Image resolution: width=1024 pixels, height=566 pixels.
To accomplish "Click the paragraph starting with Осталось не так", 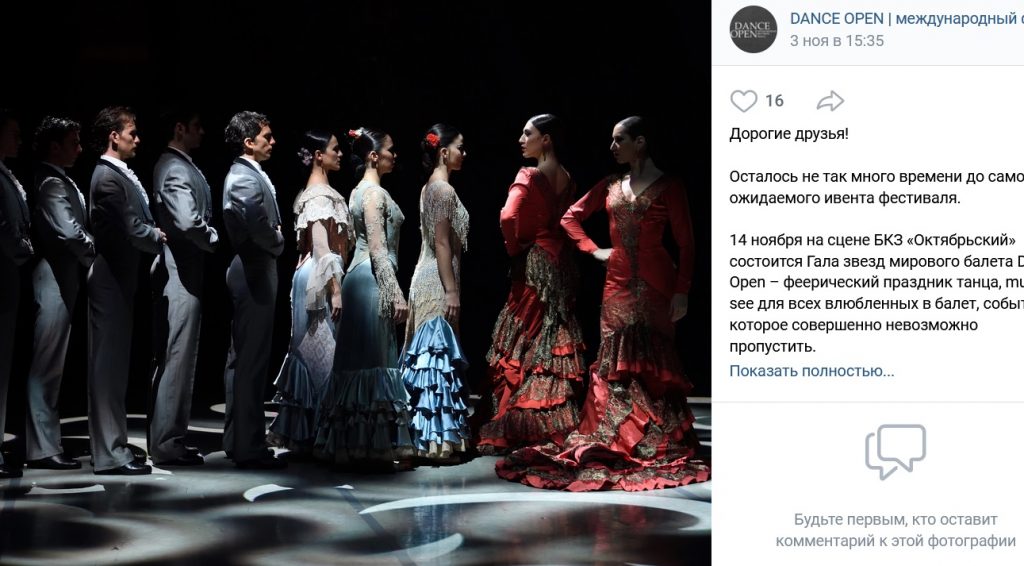I will [876, 187].
